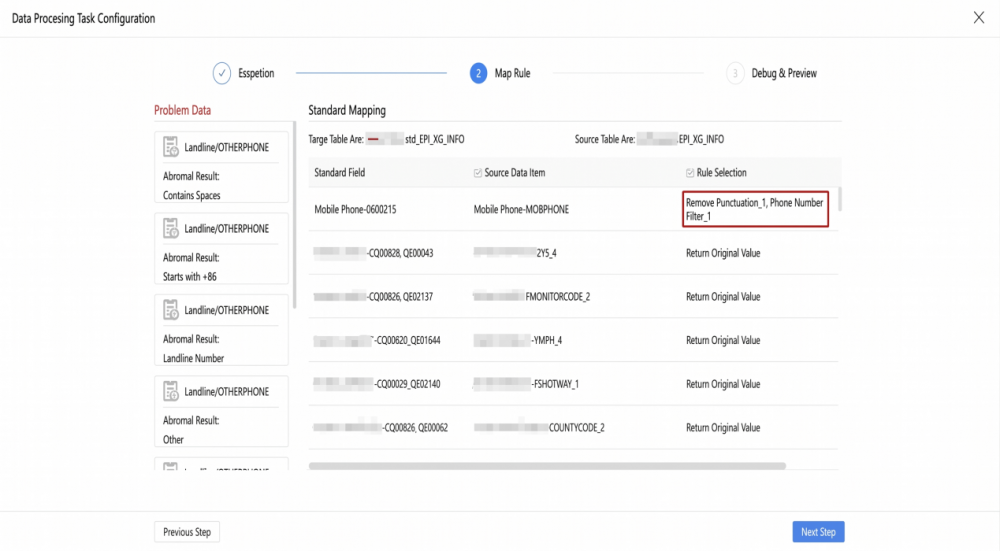This screenshot has width=1000, height=551.
Task: Open Return Original Value rule for 2Y5_4 row
Action: click(x=723, y=253)
